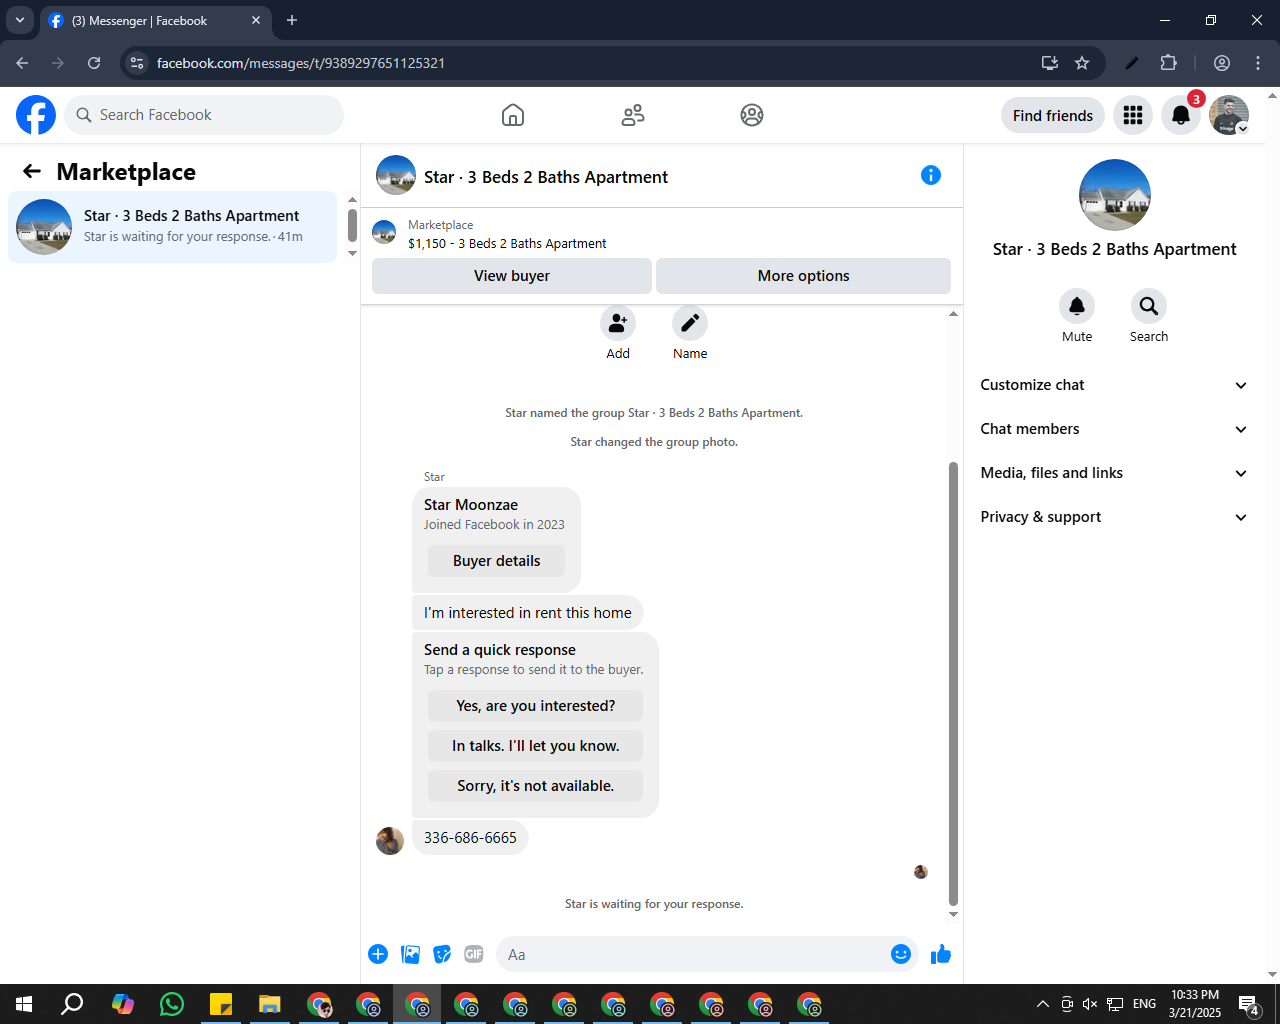
Task: Edit the chat name with the Name pencil icon
Action: tap(690, 323)
